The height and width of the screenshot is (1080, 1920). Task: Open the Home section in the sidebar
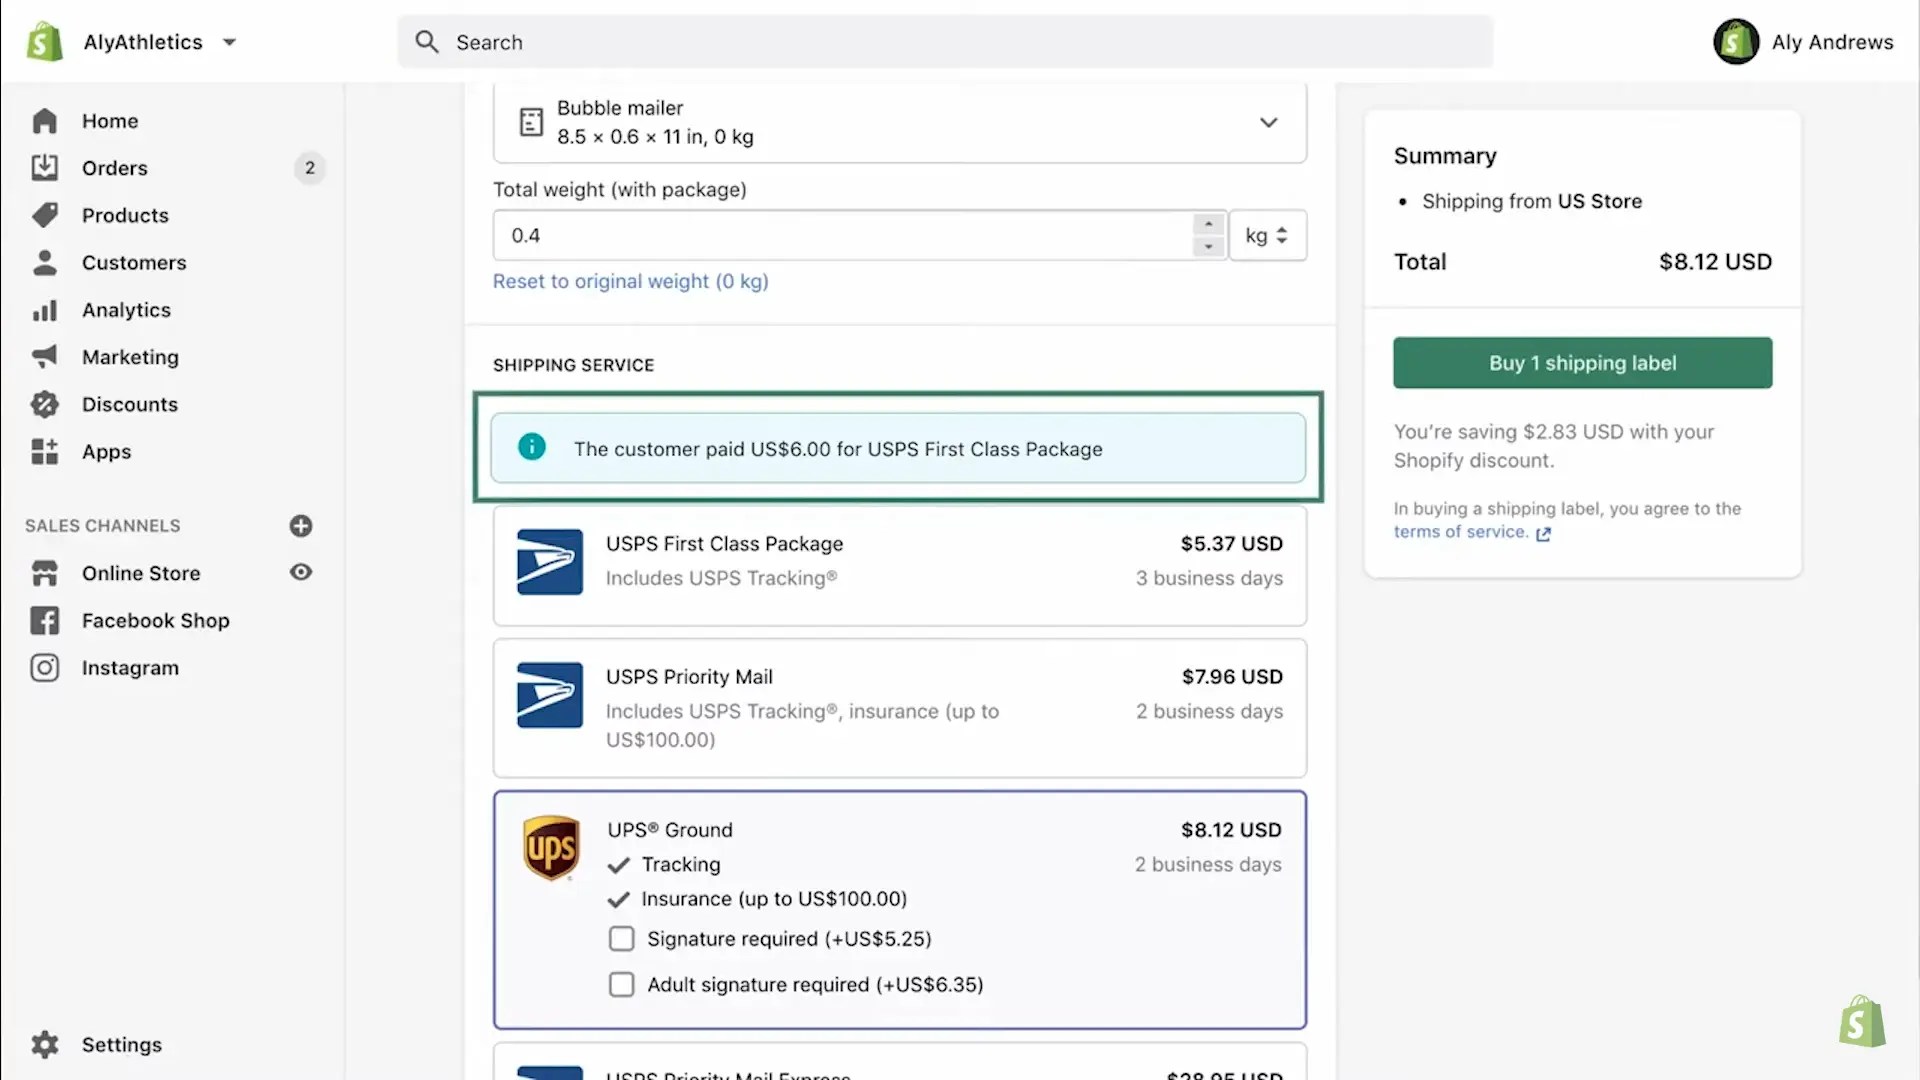[110, 121]
